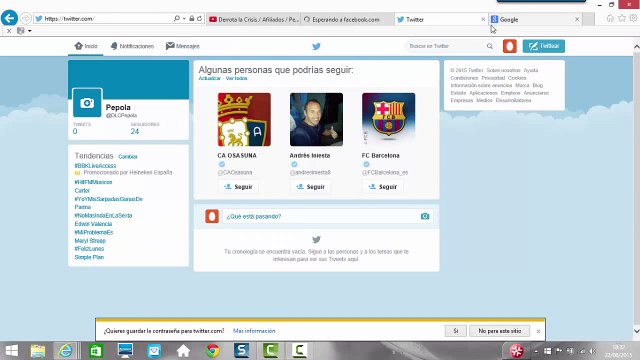Click Cambiar next to Tendencias
The height and width of the screenshot is (360, 640).
(128, 157)
